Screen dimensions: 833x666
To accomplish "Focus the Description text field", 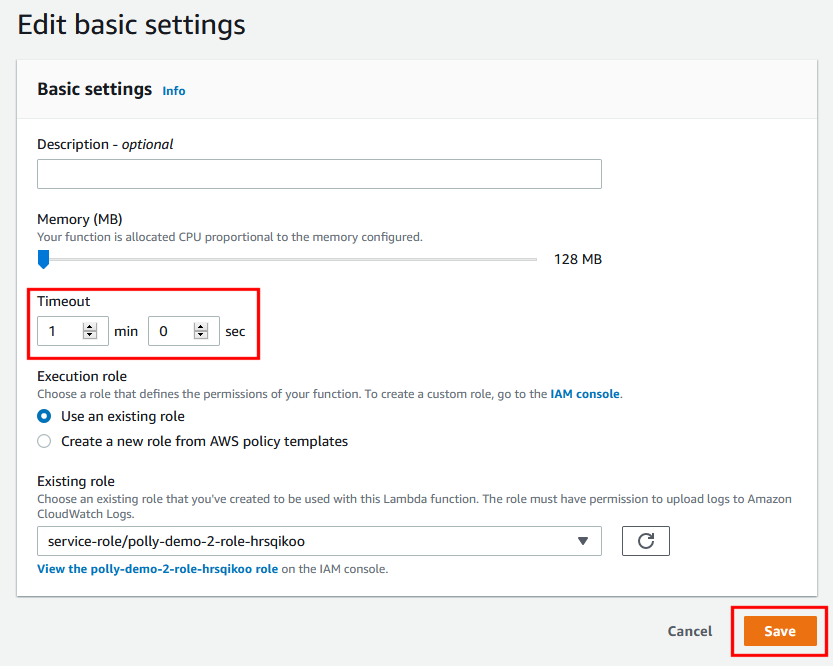I will tap(319, 174).
